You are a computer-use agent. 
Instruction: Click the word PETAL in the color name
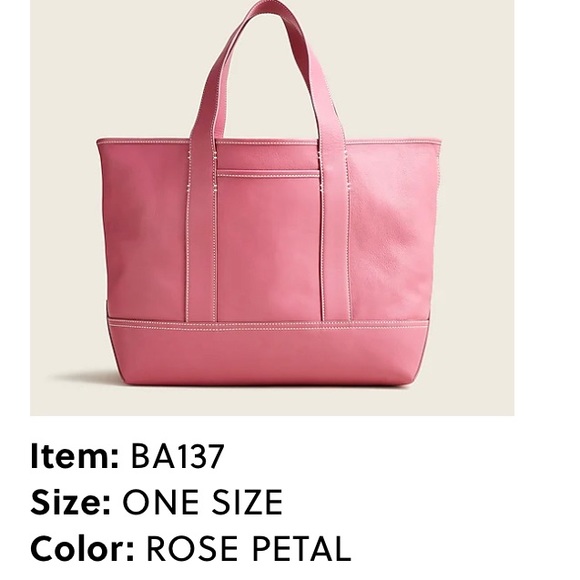click(x=301, y=548)
